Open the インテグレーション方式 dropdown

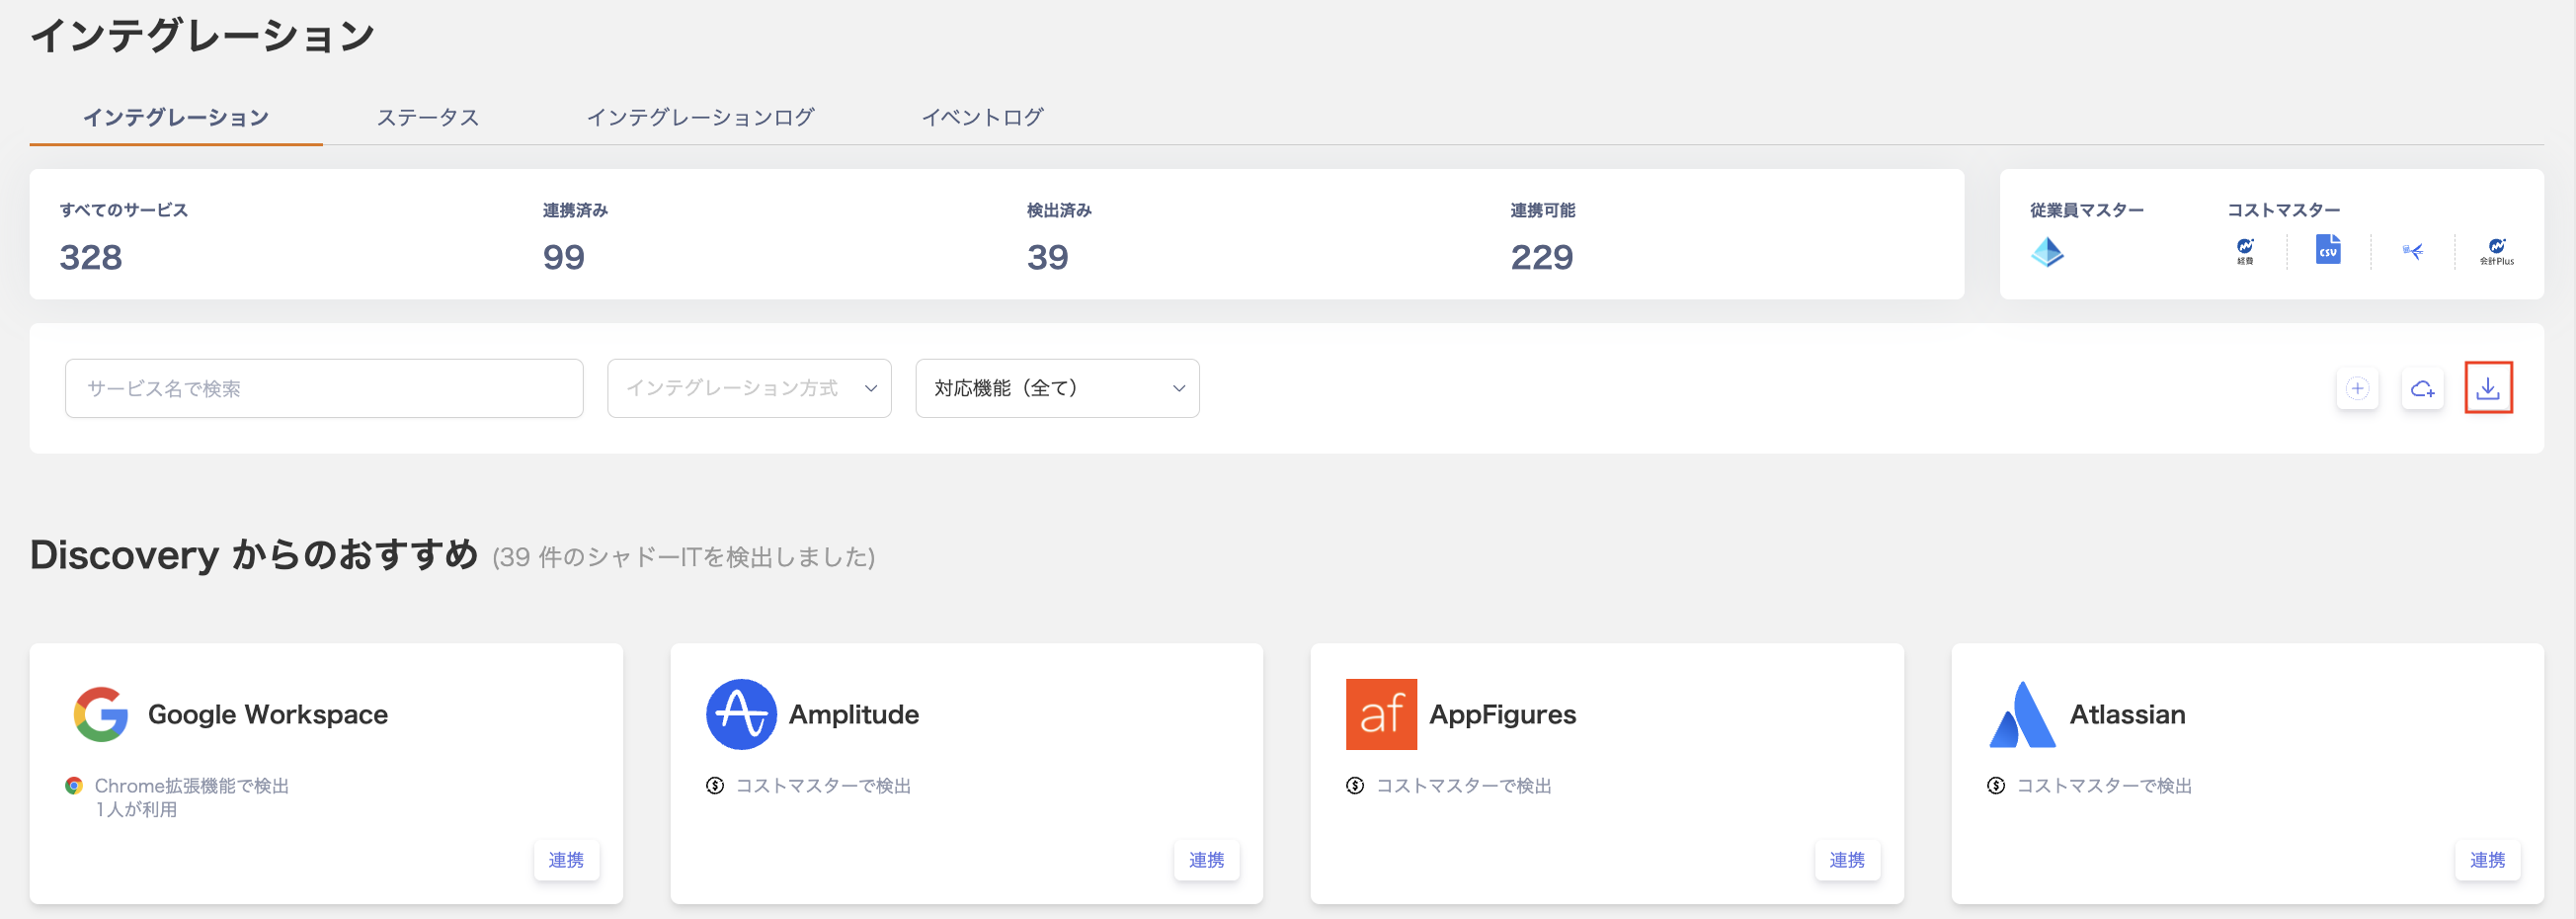[749, 388]
